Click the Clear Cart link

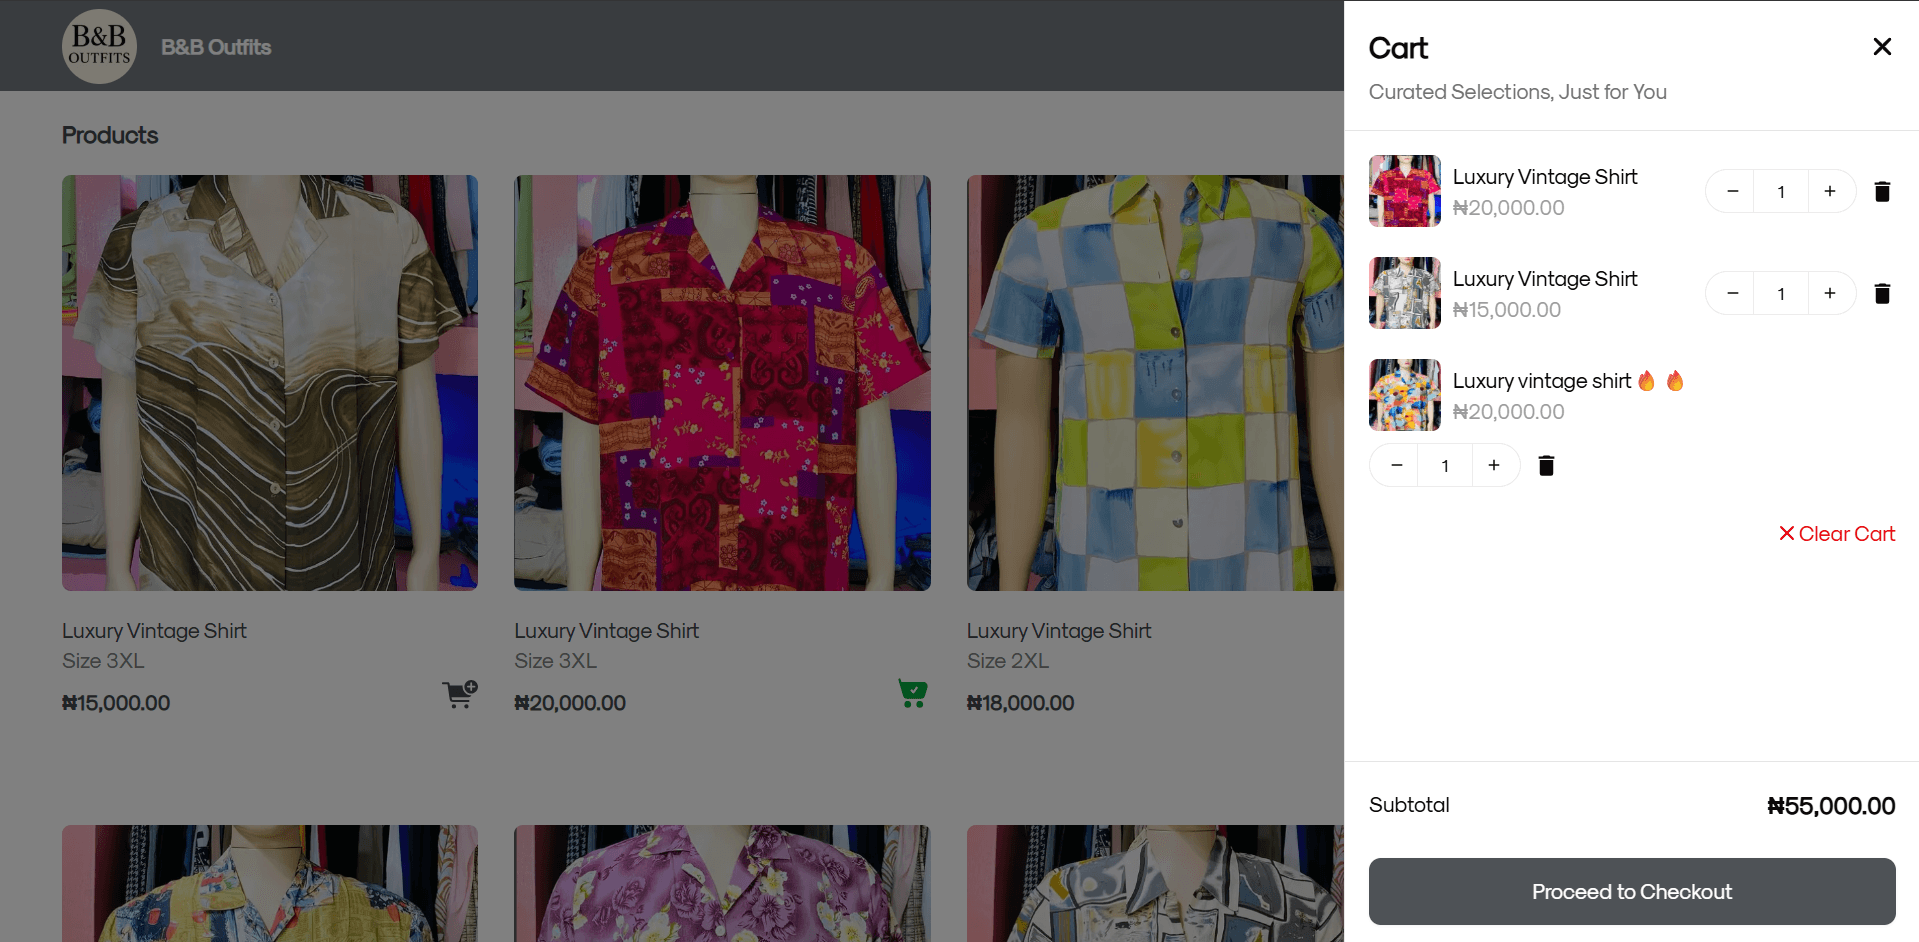(x=1836, y=534)
